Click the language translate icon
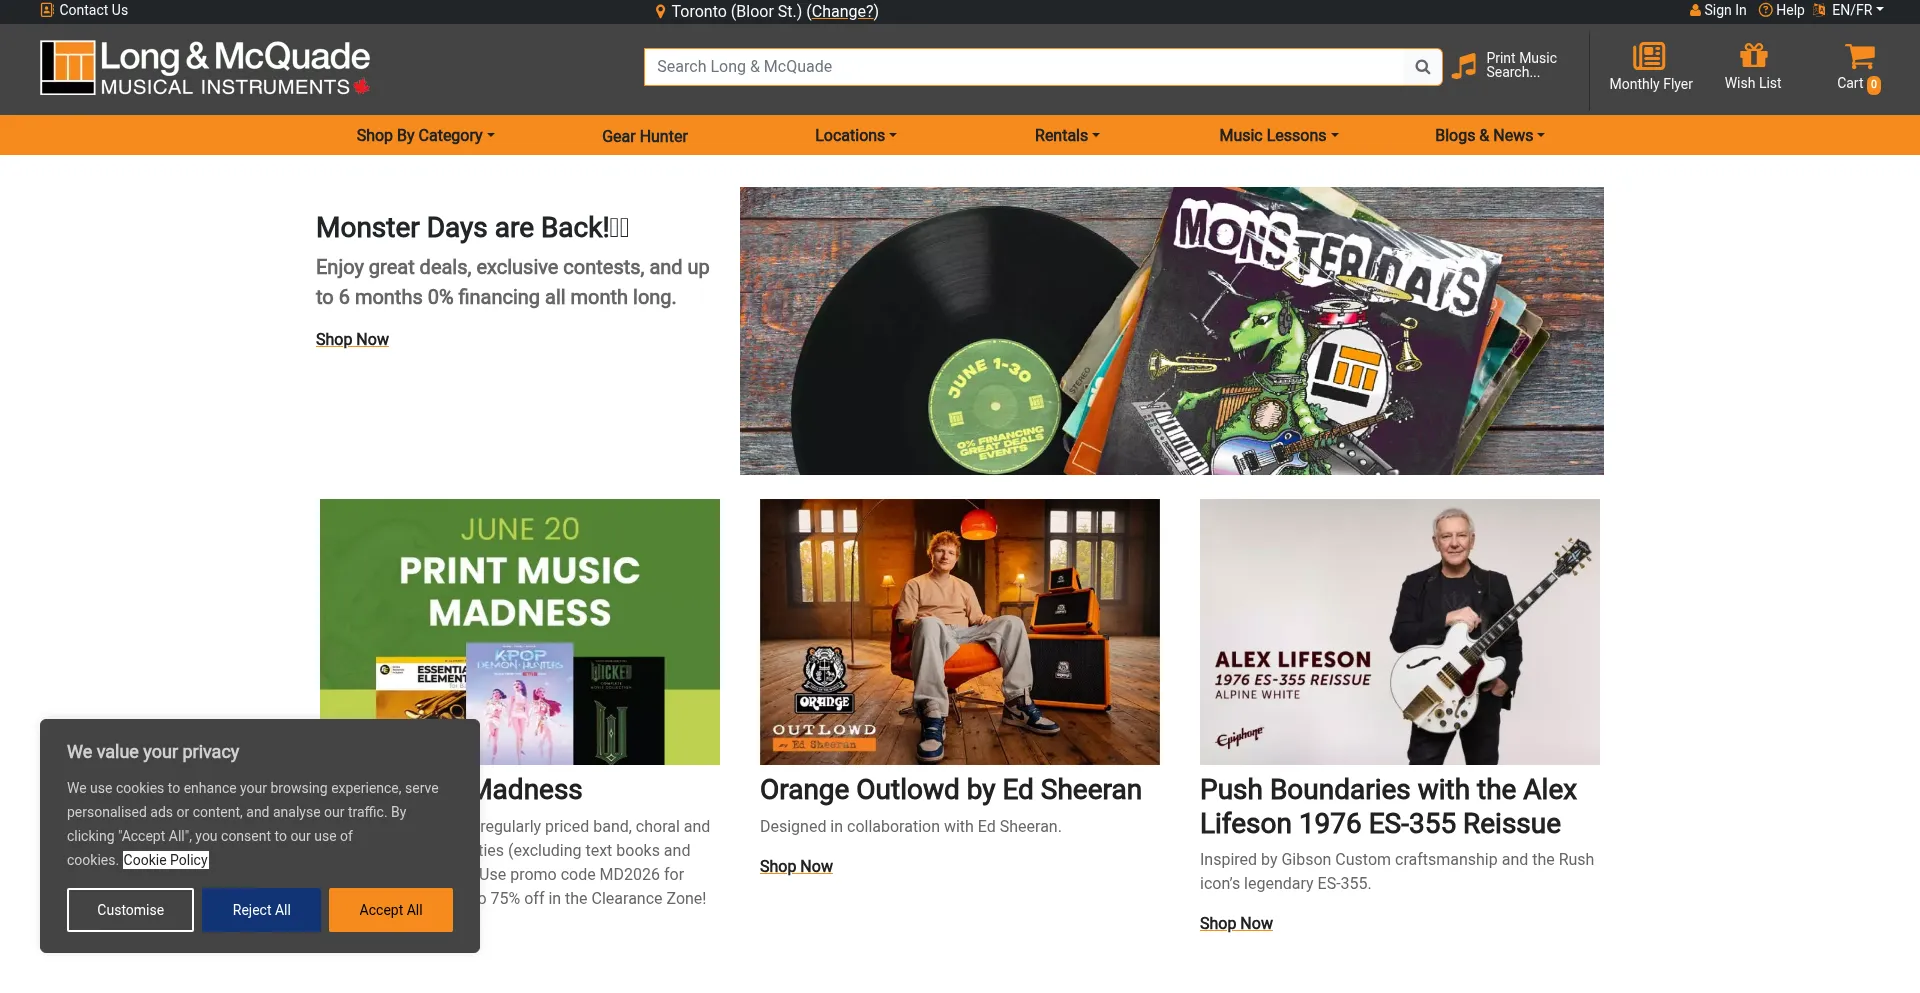Viewport: 1920px width, 993px height. tap(1819, 10)
